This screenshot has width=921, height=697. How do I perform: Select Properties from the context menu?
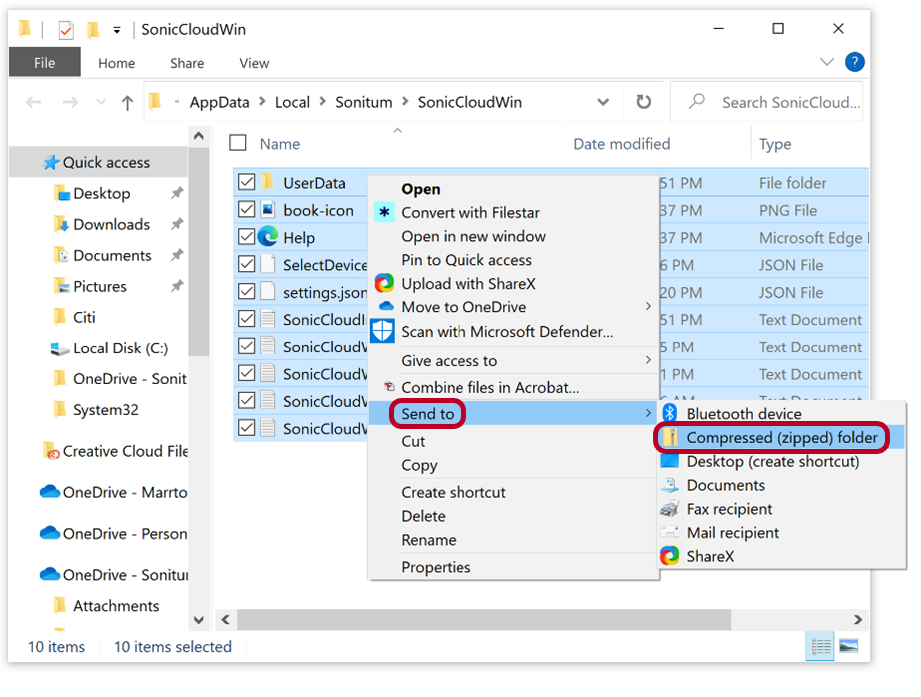pyautogui.click(x=436, y=567)
